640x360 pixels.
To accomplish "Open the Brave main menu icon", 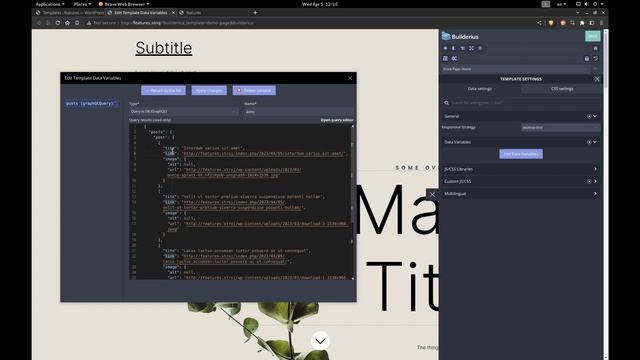I will [x=601, y=23].
